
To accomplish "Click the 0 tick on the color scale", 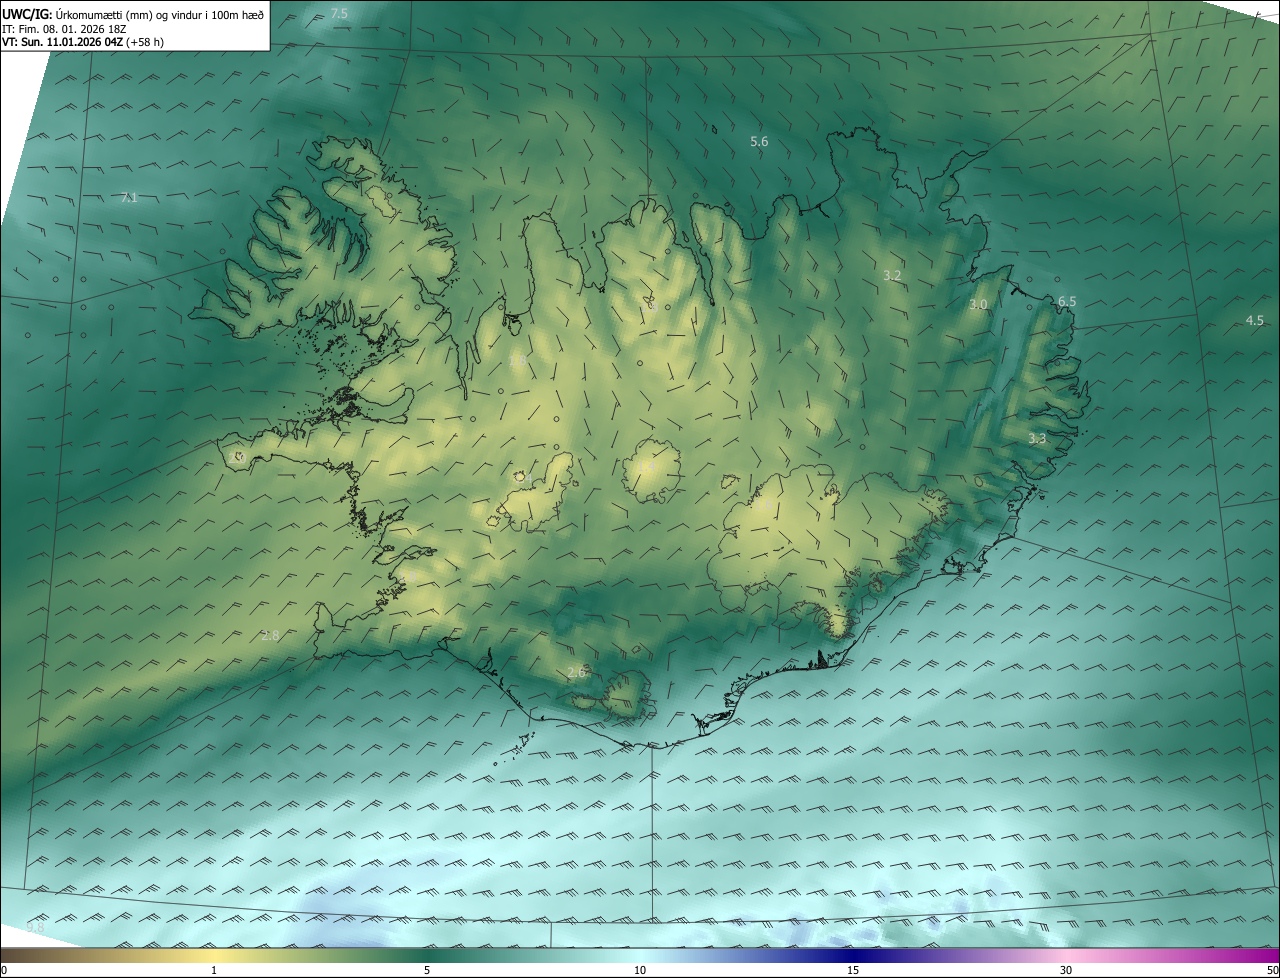I will [4, 970].
